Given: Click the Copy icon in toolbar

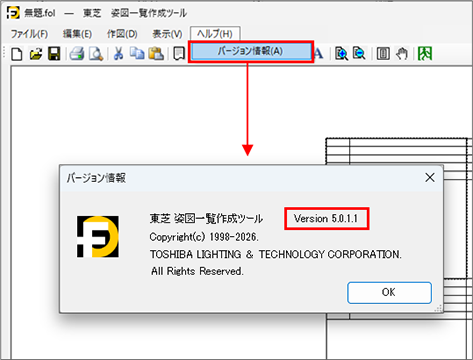Looking at the screenshot, I should pos(137,54).
